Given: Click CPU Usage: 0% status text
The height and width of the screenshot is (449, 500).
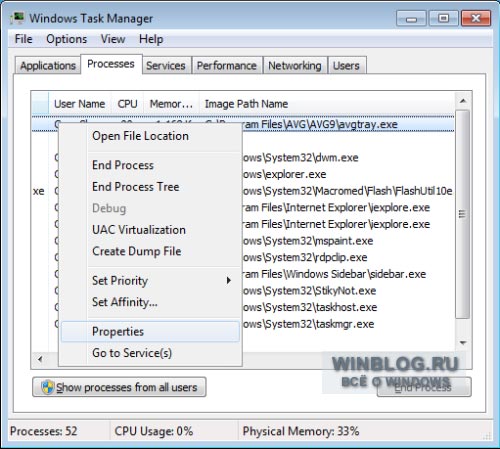Looking at the screenshot, I should [x=154, y=431].
